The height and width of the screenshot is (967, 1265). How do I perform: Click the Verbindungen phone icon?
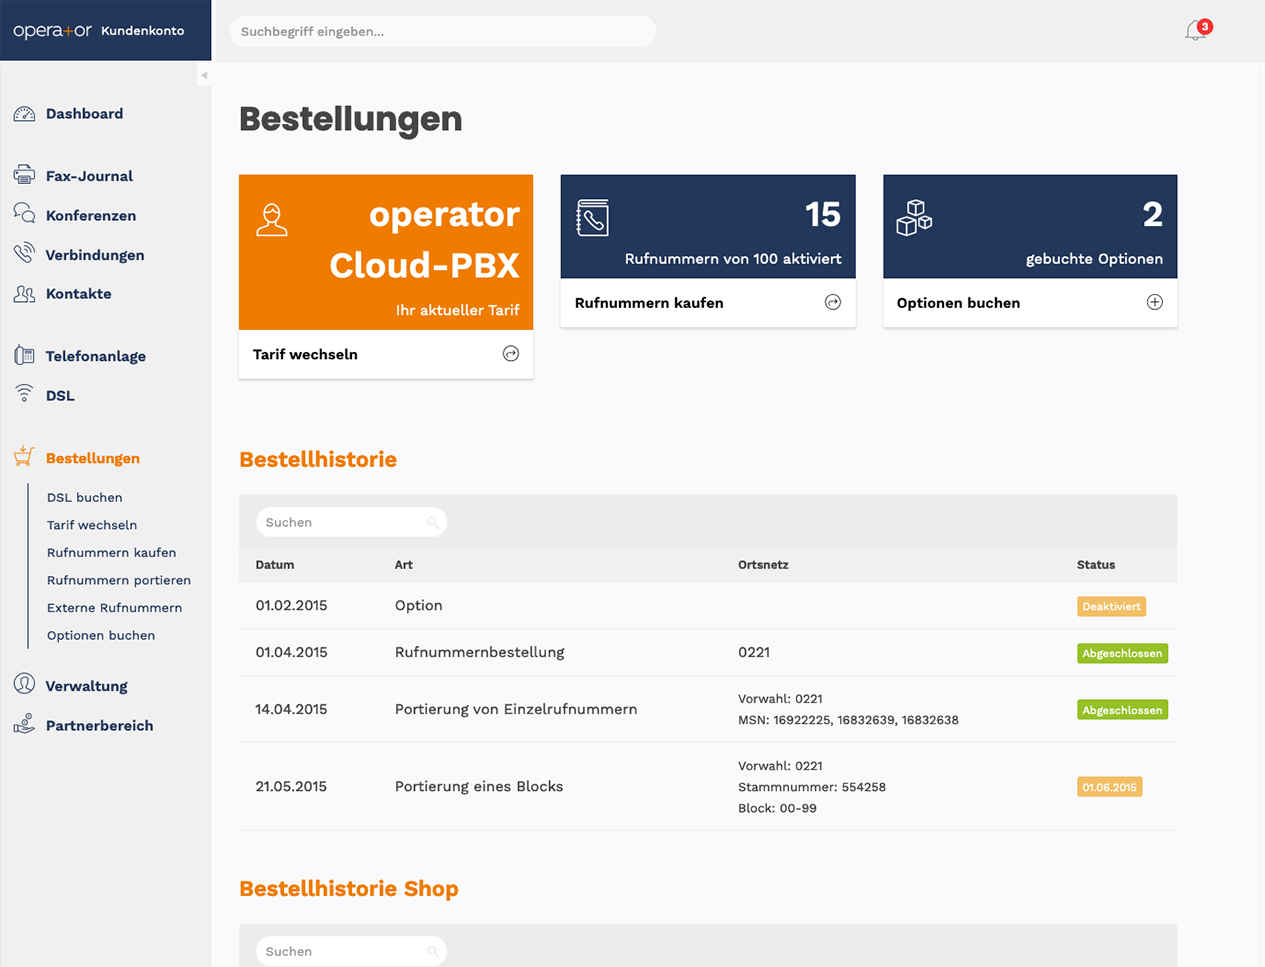click(x=24, y=253)
